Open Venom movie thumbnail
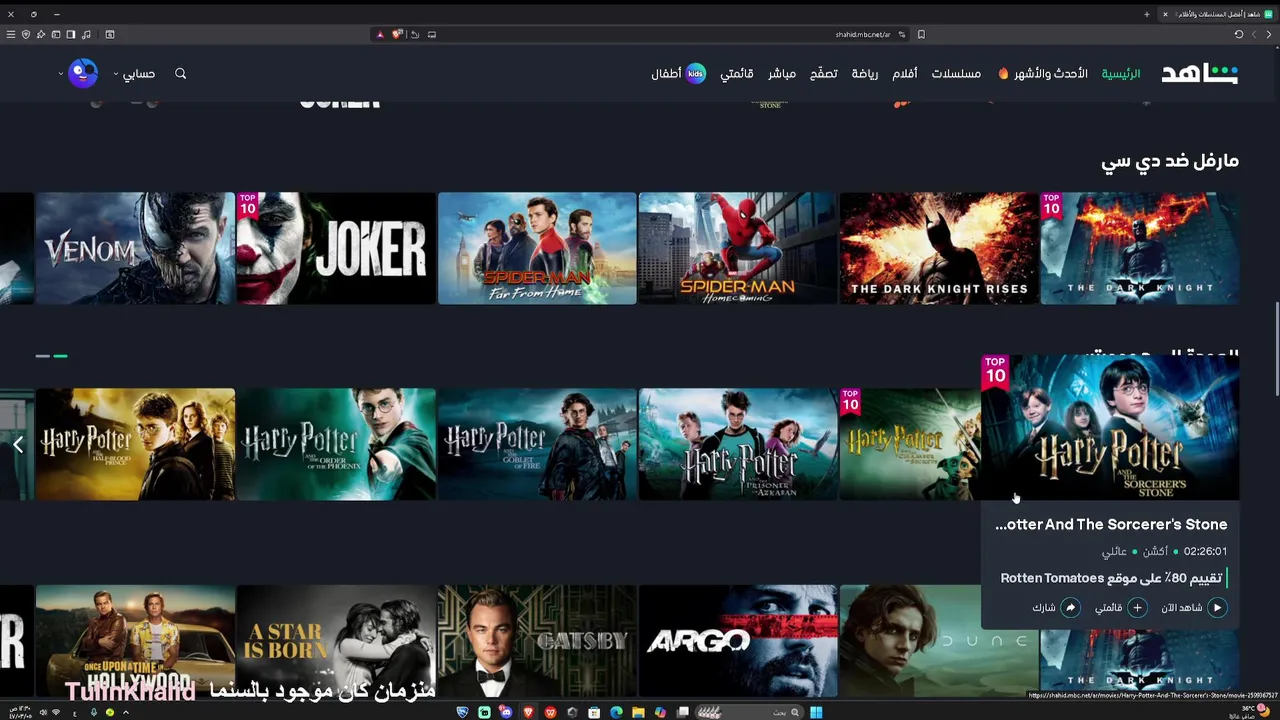Screen dimensions: 1280x720 [x=135, y=248]
